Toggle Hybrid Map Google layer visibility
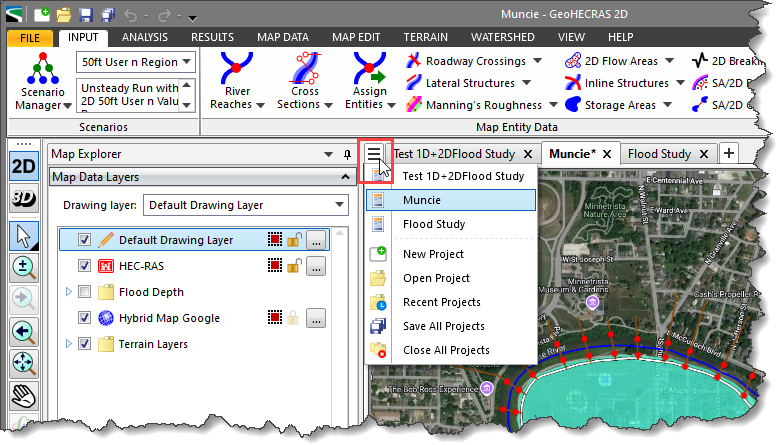 85,319
